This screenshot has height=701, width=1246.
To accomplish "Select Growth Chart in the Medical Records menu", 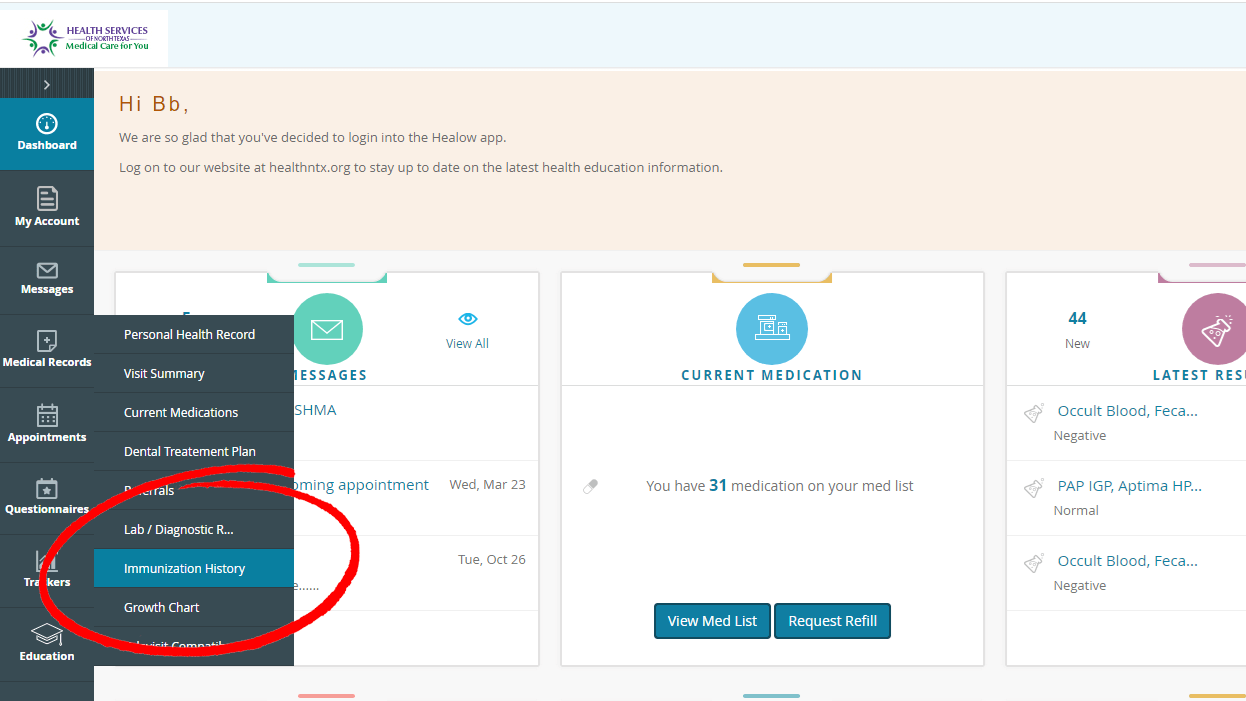I will pos(161,607).
